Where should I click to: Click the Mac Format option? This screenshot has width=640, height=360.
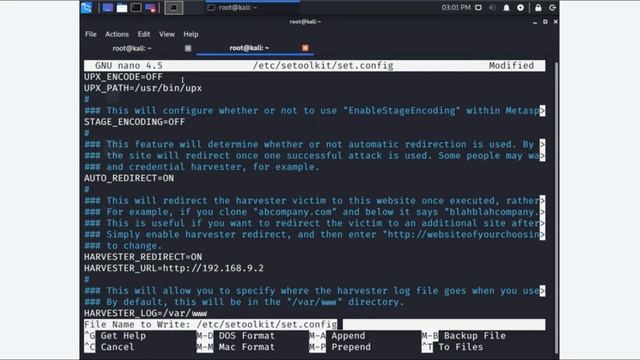coord(236,347)
